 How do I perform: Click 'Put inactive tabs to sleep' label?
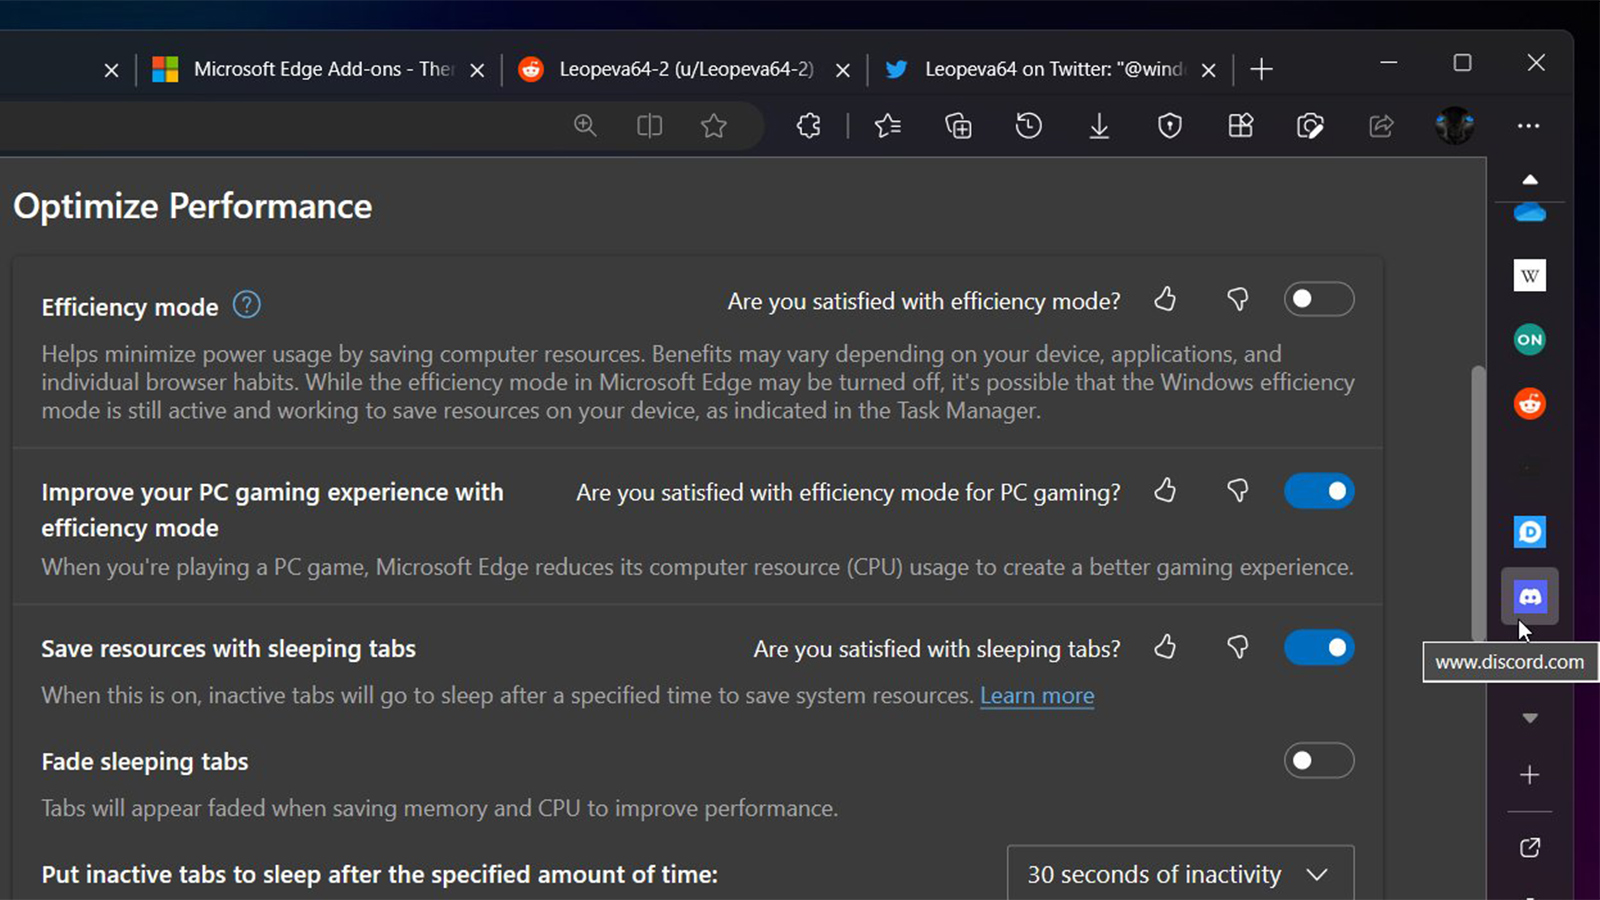point(380,874)
